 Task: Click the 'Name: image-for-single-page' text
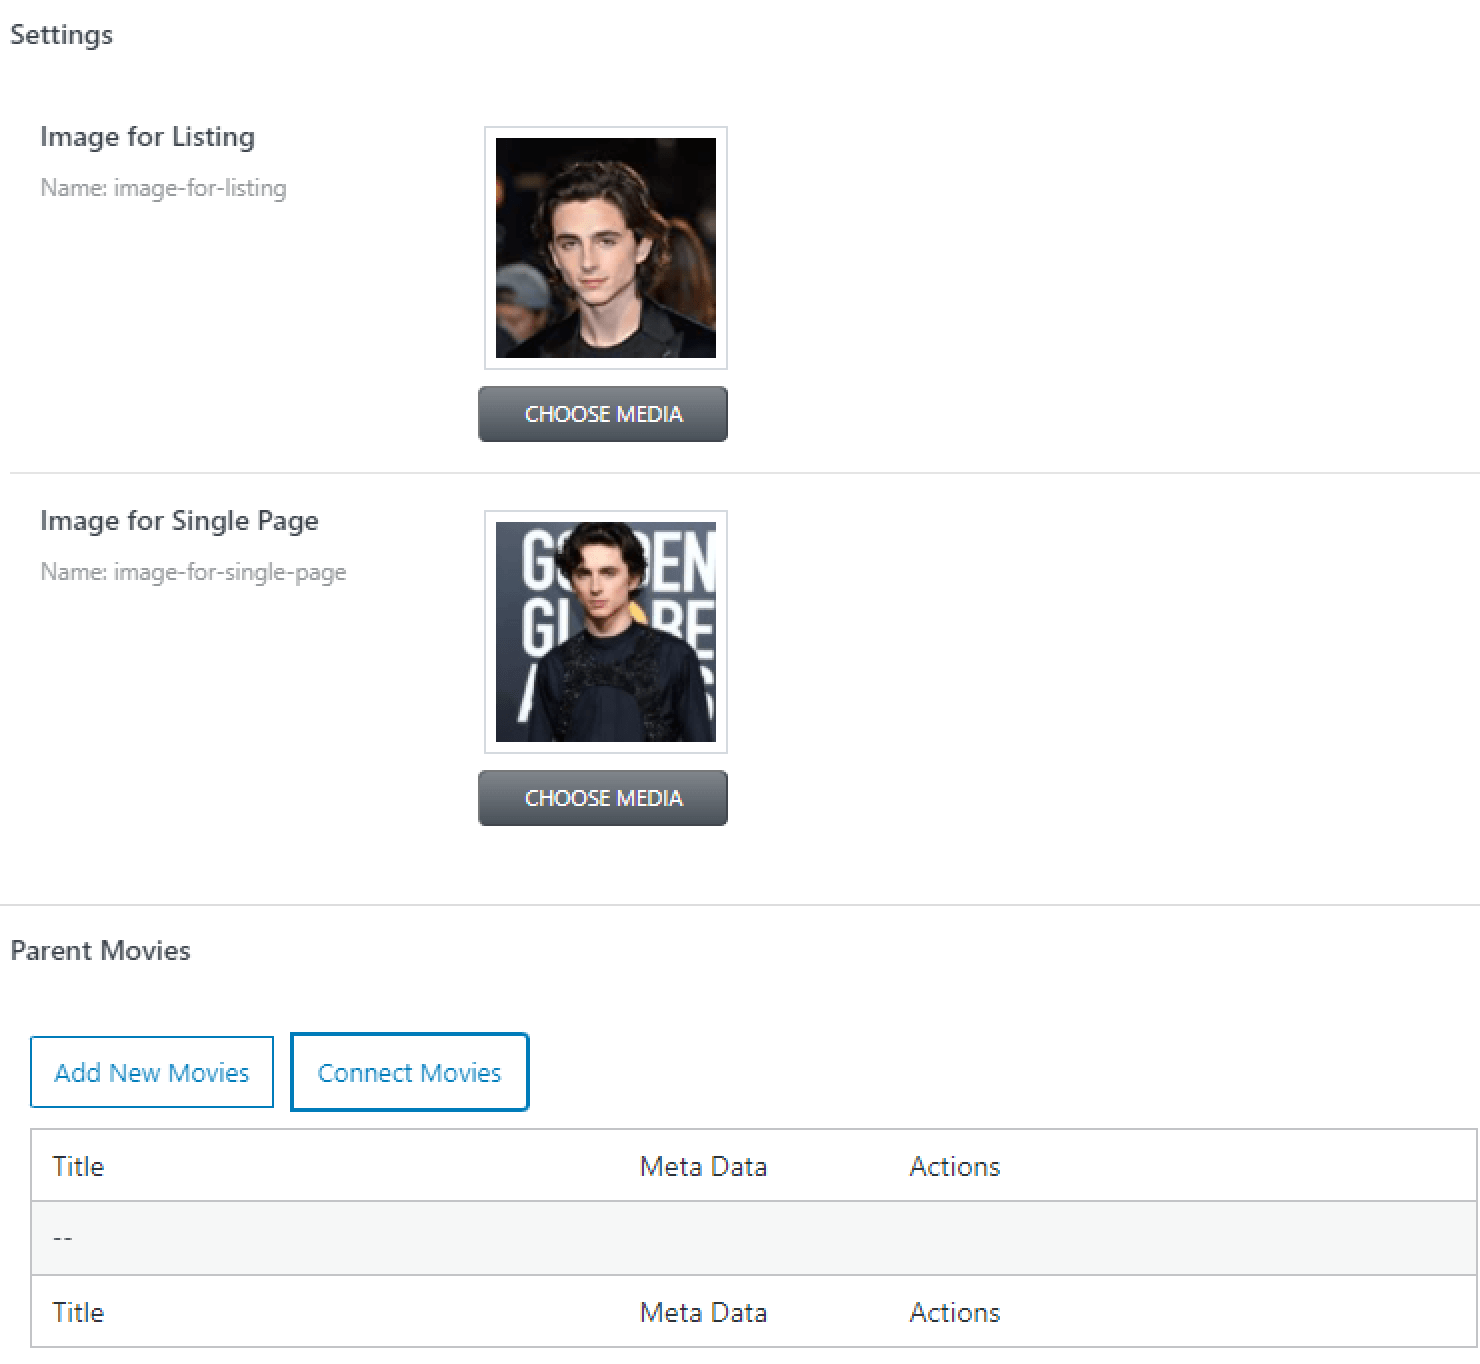(x=194, y=572)
